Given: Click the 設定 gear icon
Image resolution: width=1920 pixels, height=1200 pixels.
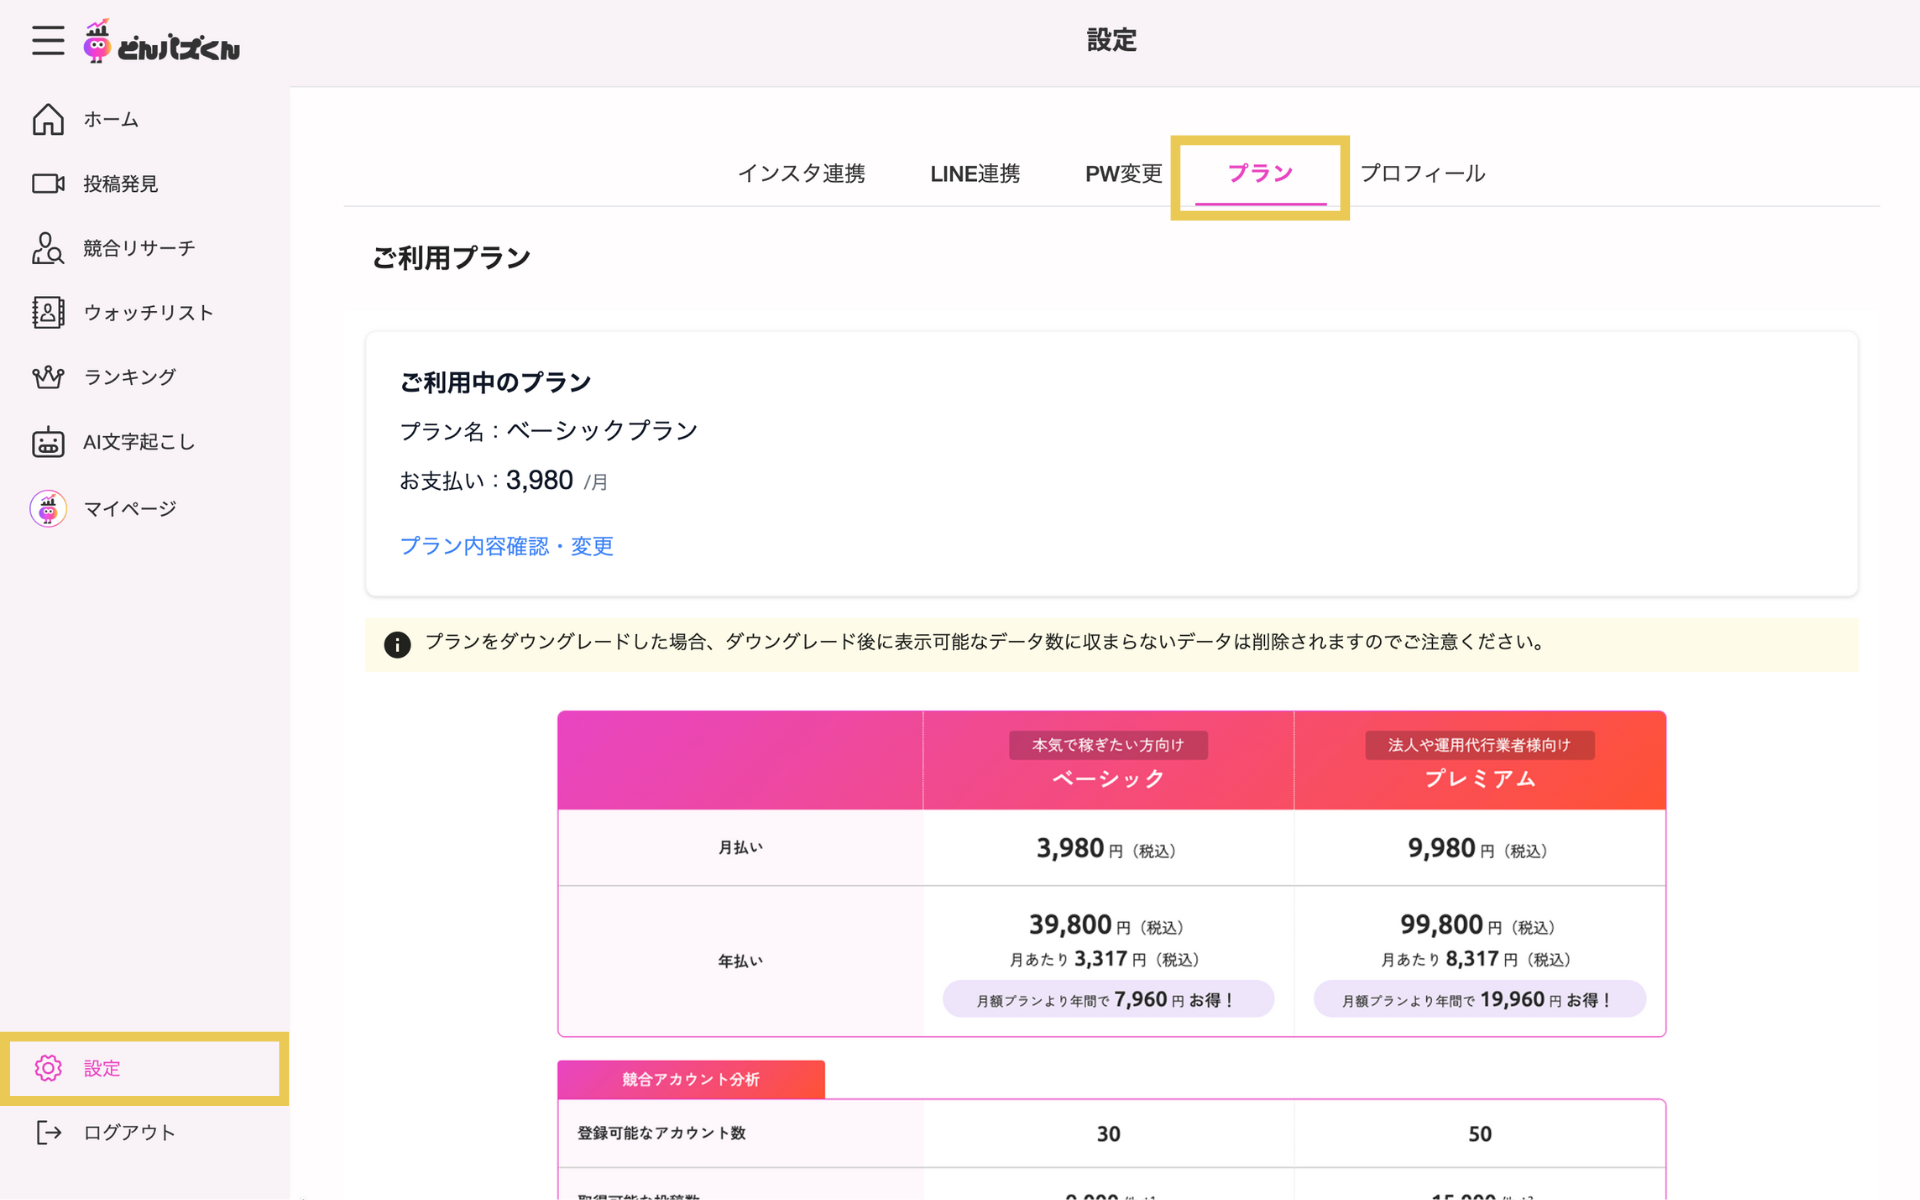Looking at the screenshot, I should click(47, 1068).
